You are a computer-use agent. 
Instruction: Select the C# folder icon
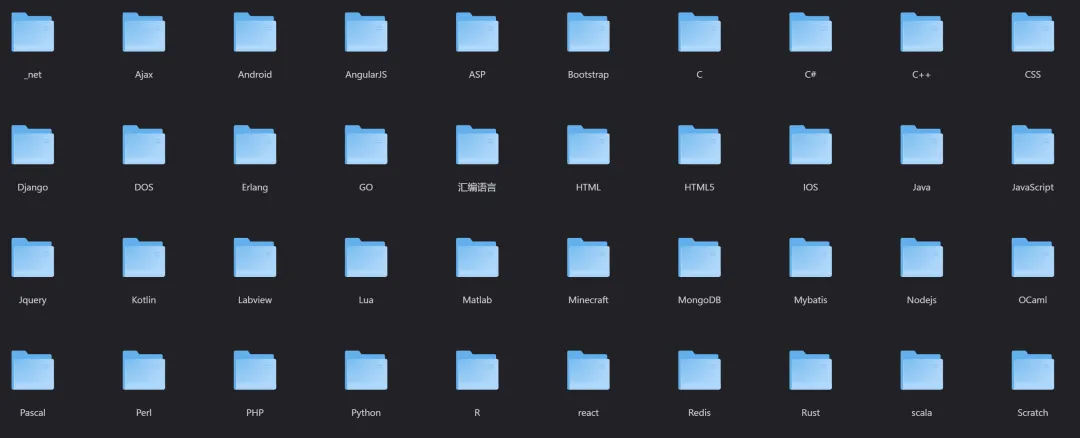(x=811, y=32)
